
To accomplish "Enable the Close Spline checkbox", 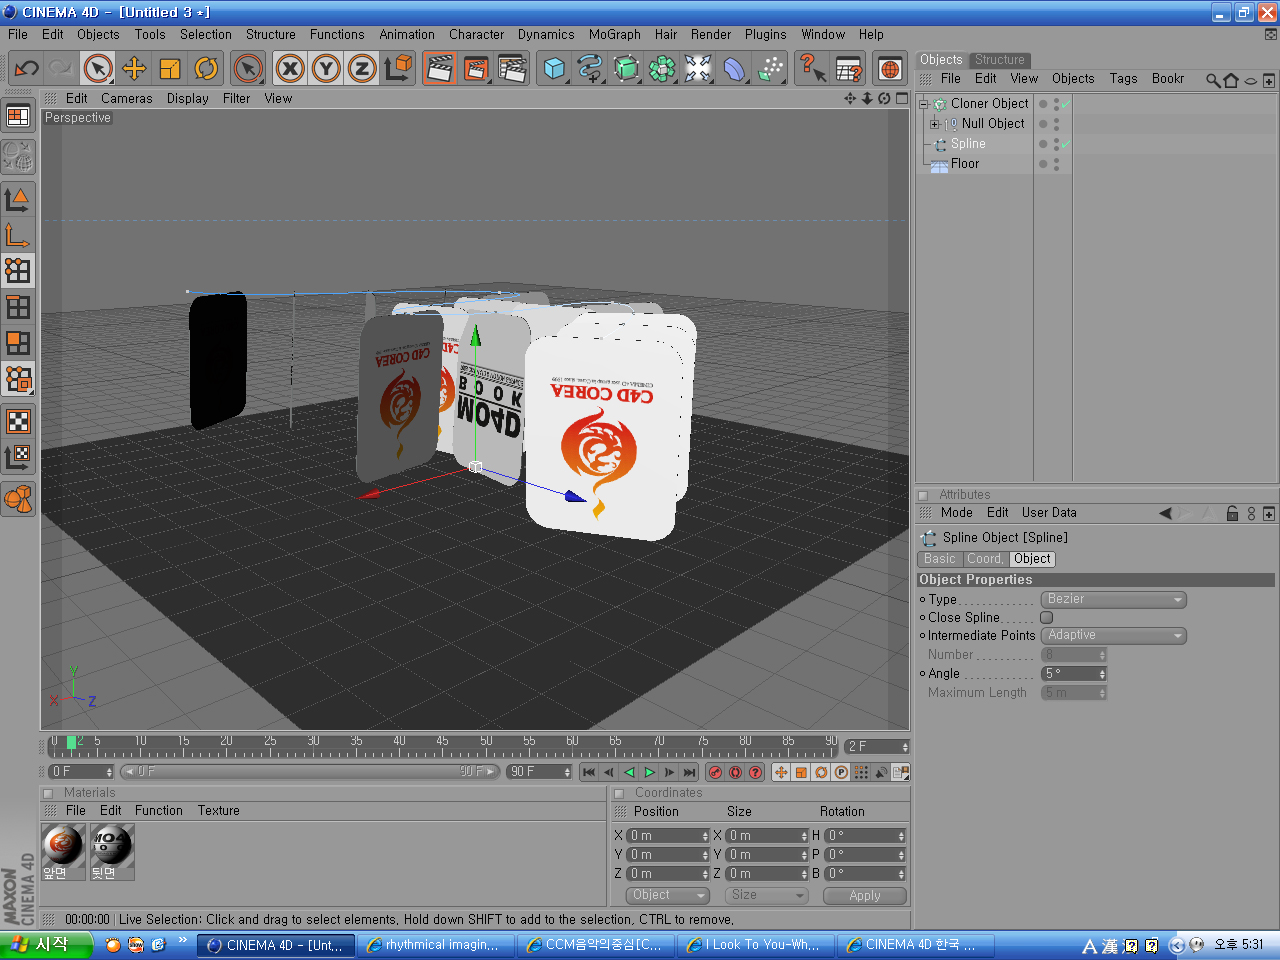I will (x=1047, y=618).
